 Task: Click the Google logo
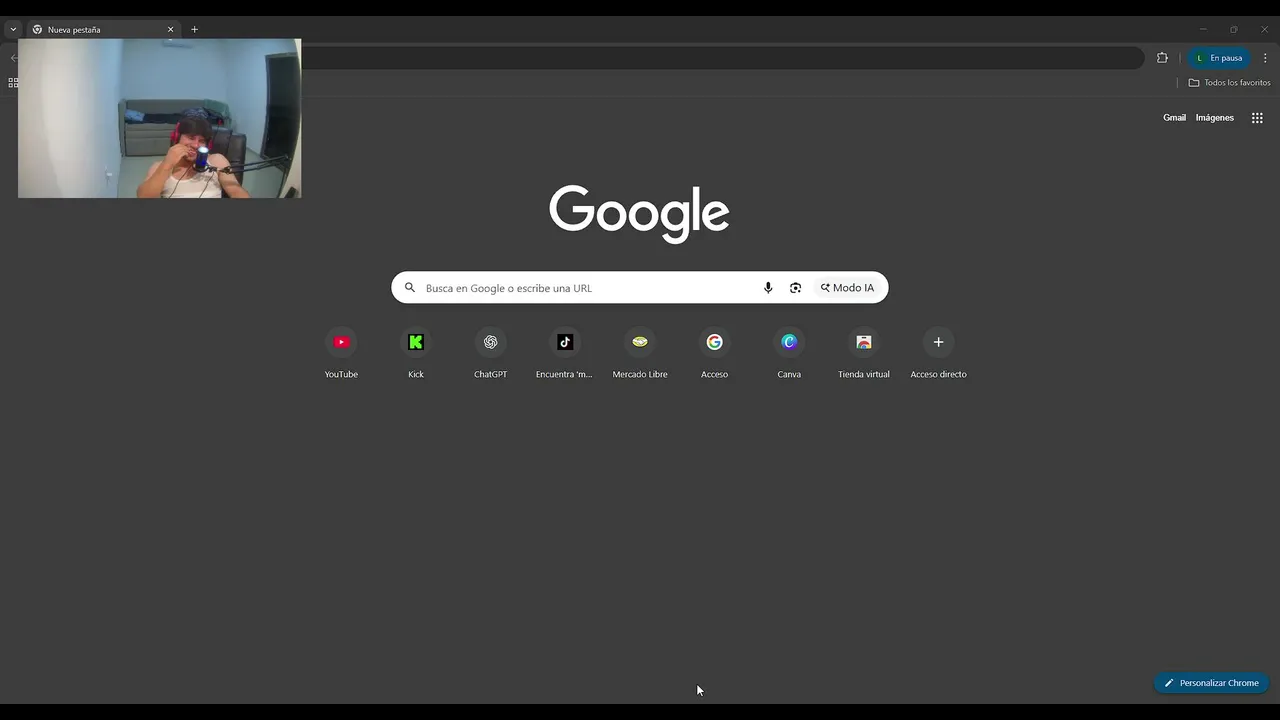[639, 213]
